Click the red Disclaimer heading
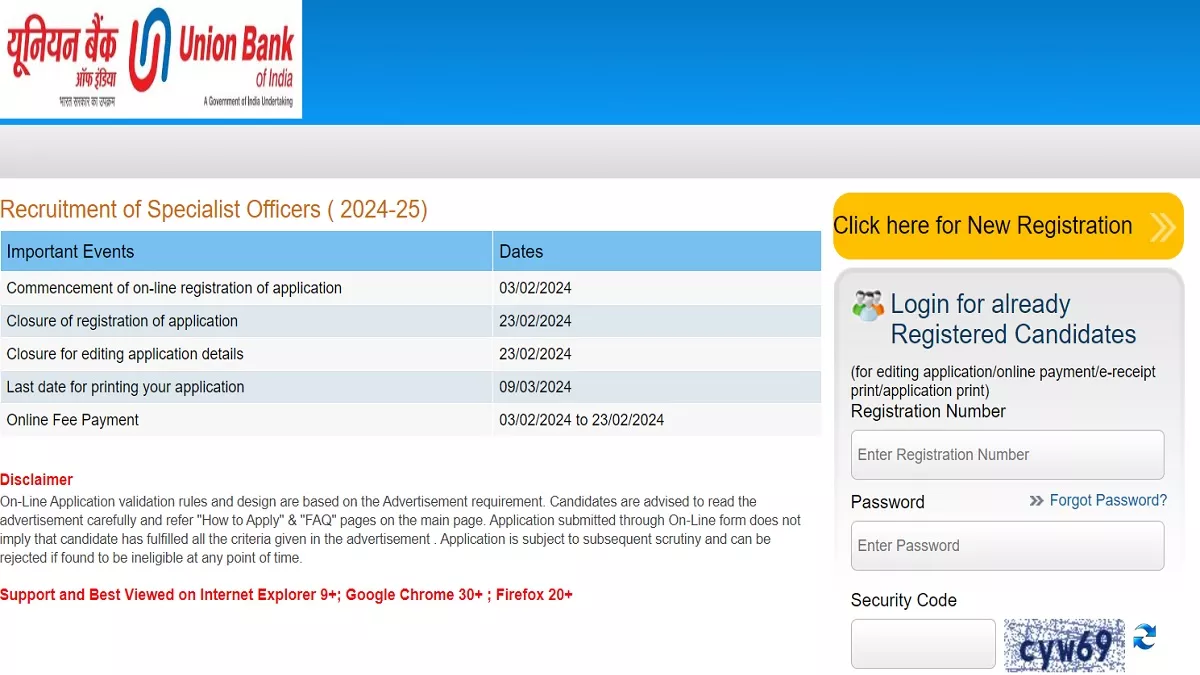 pyautogui.click(x=37, y=480)
